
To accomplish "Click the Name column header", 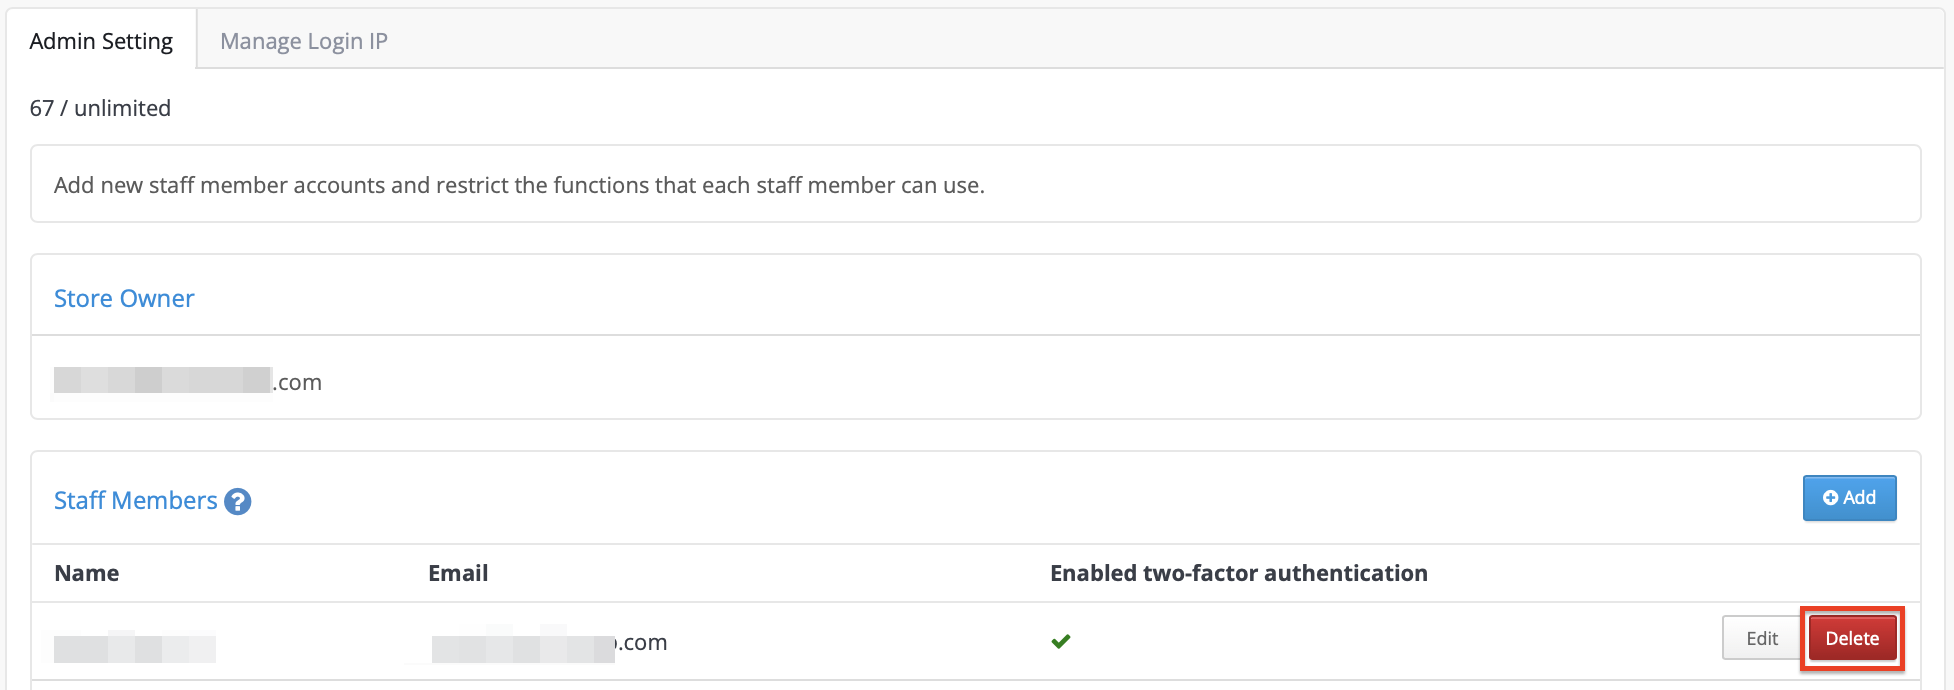I will (x=87, y=573).
